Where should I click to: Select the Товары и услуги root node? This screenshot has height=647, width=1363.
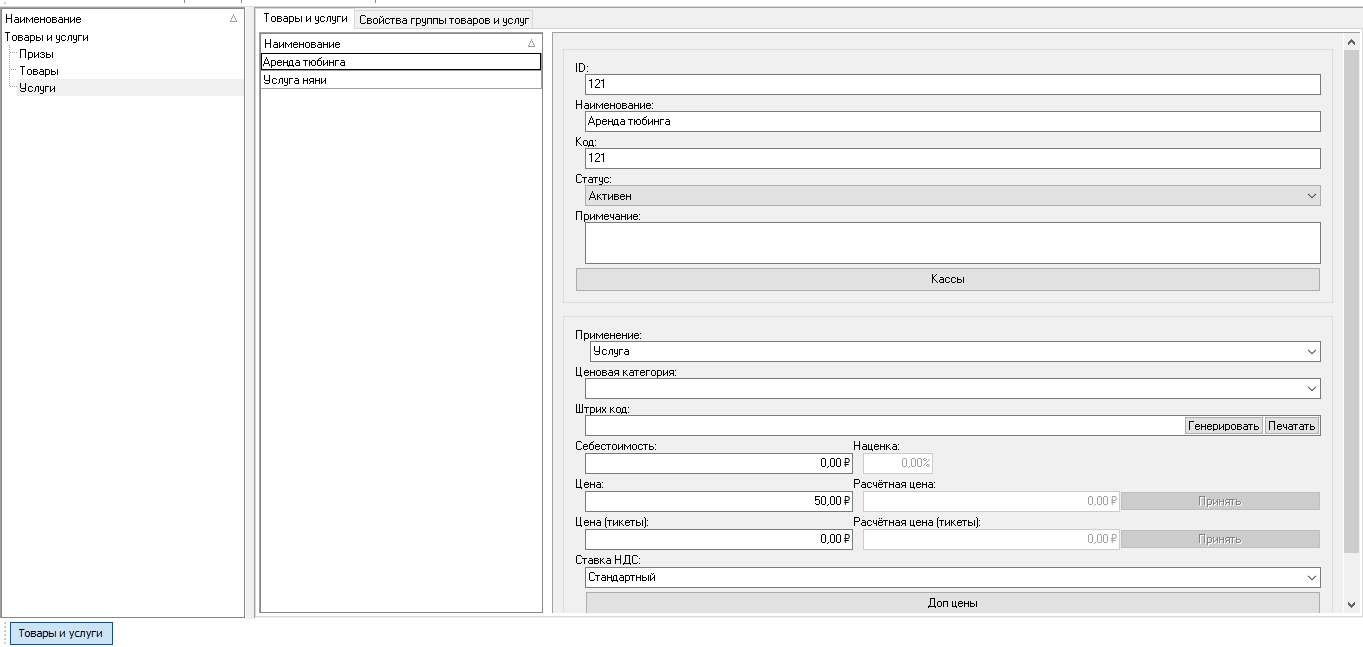[47, 37]
